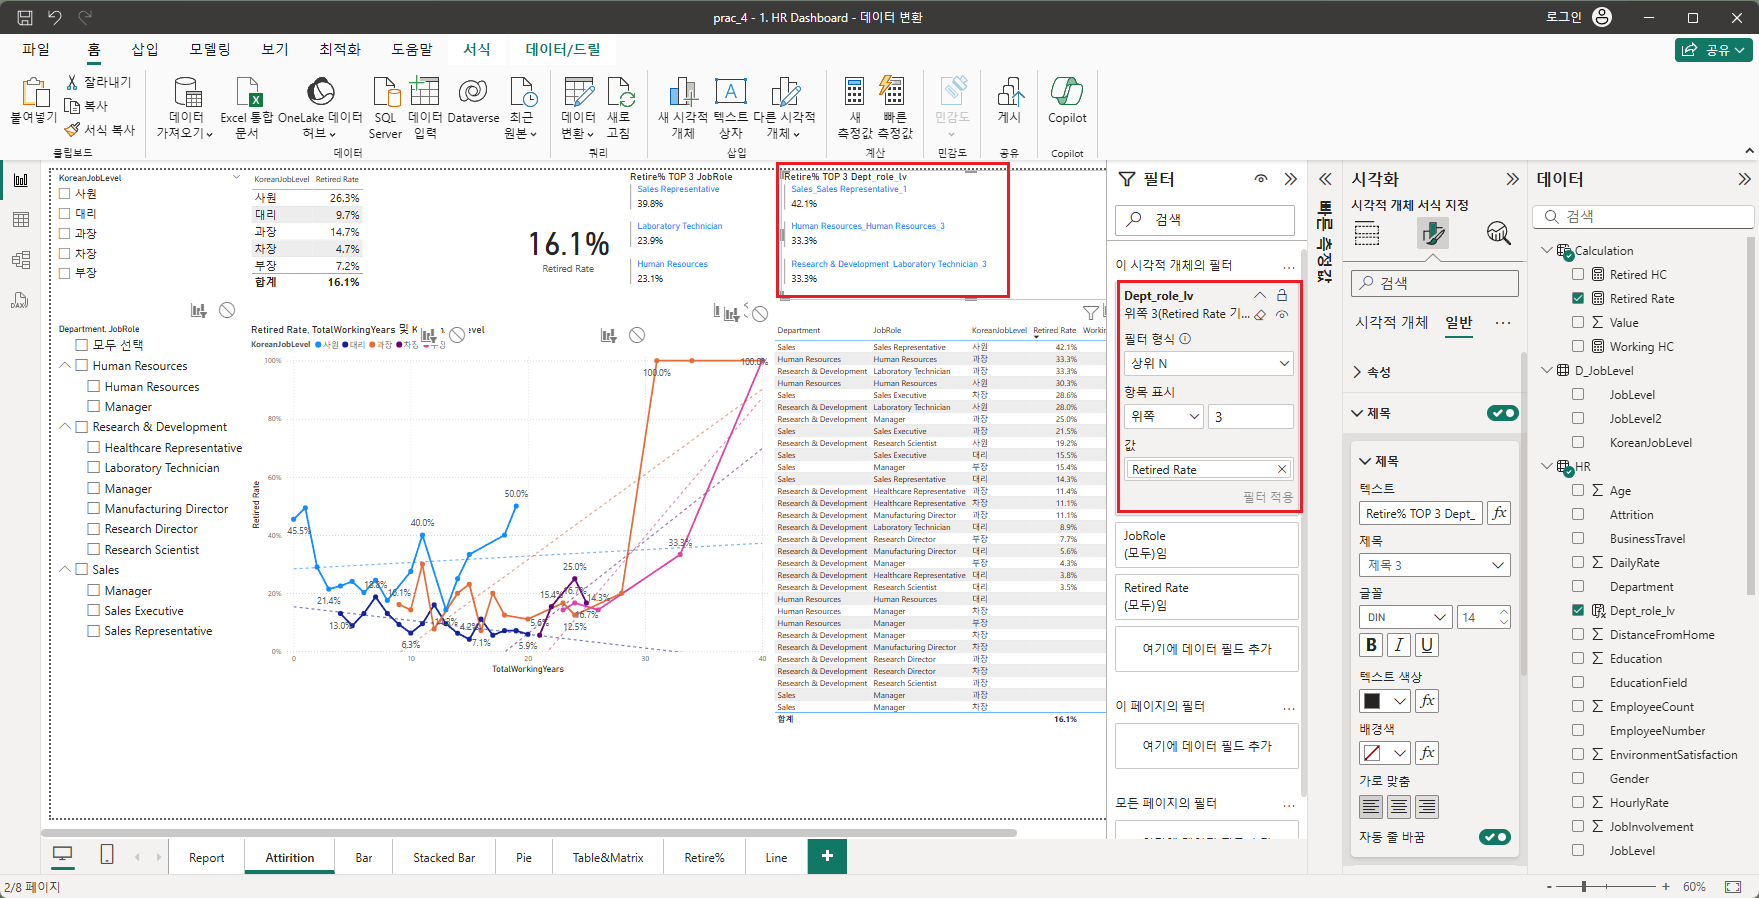Create a new measure
Viewport: 1759px width, 898px height.
[x=855, y=107]
